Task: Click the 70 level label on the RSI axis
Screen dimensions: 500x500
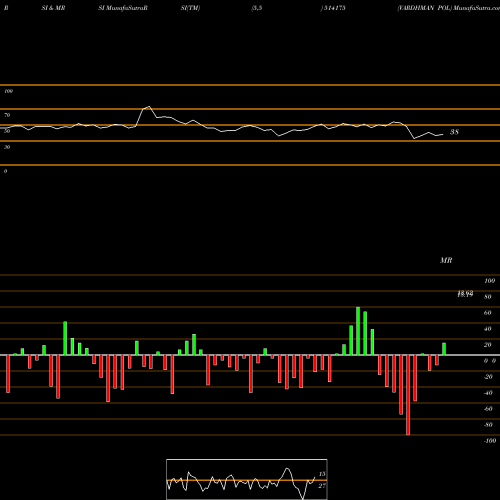Action: pyautogui.click(x=7, y=115)
